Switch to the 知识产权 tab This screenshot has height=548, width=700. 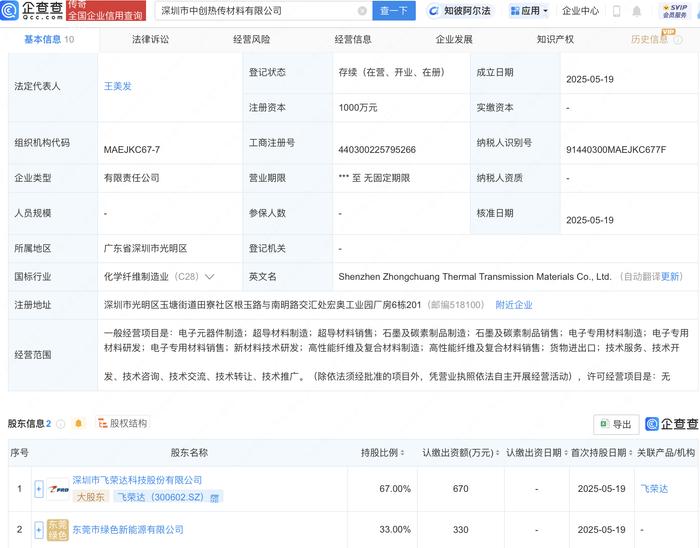[555, 40]
